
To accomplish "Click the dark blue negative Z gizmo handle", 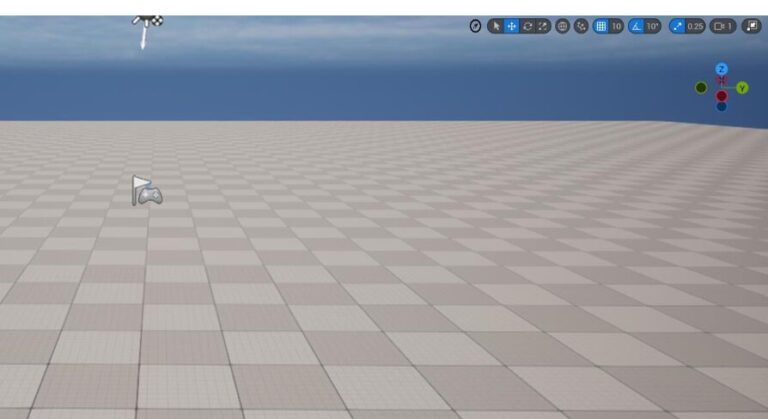I will pyautogui.click(x=721, y=106).
